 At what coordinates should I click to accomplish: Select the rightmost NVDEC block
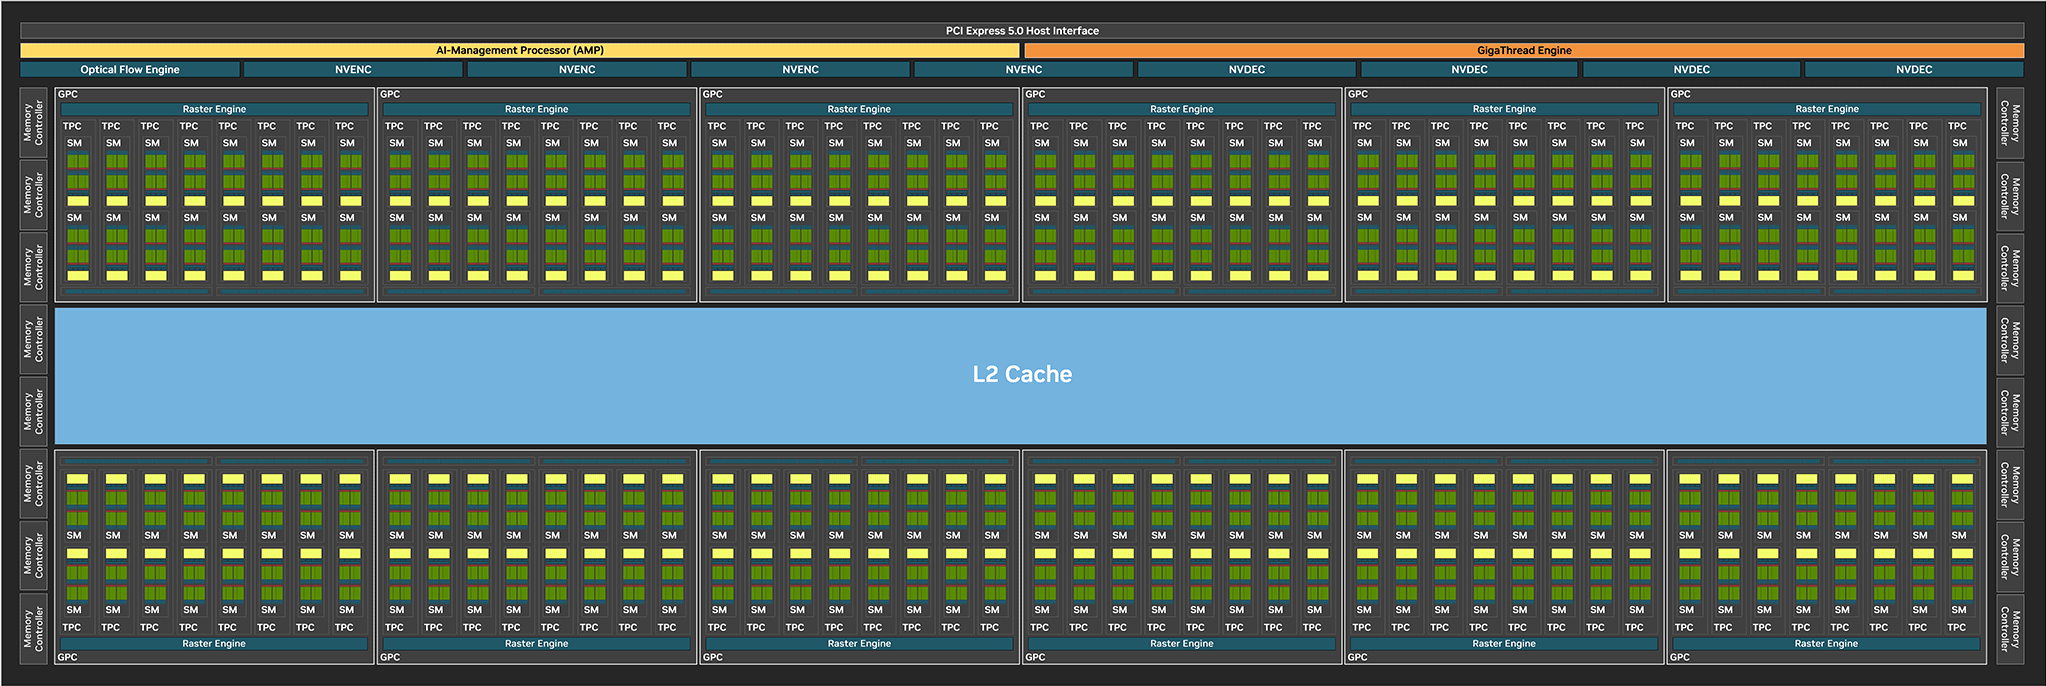pyautogui.click(x=1913, y=70)
